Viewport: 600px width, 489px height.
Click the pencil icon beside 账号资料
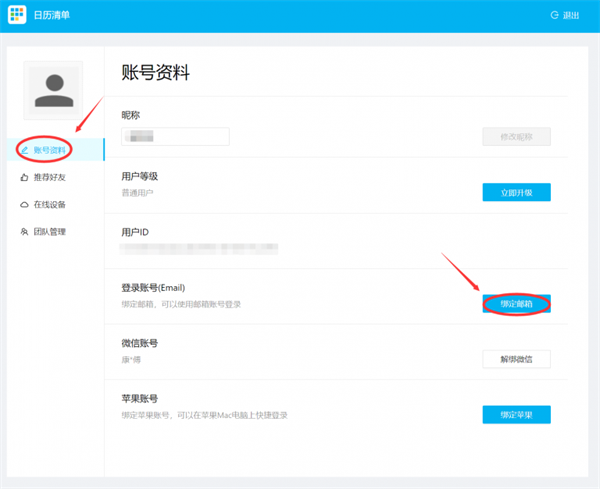[x=25, y=150]
